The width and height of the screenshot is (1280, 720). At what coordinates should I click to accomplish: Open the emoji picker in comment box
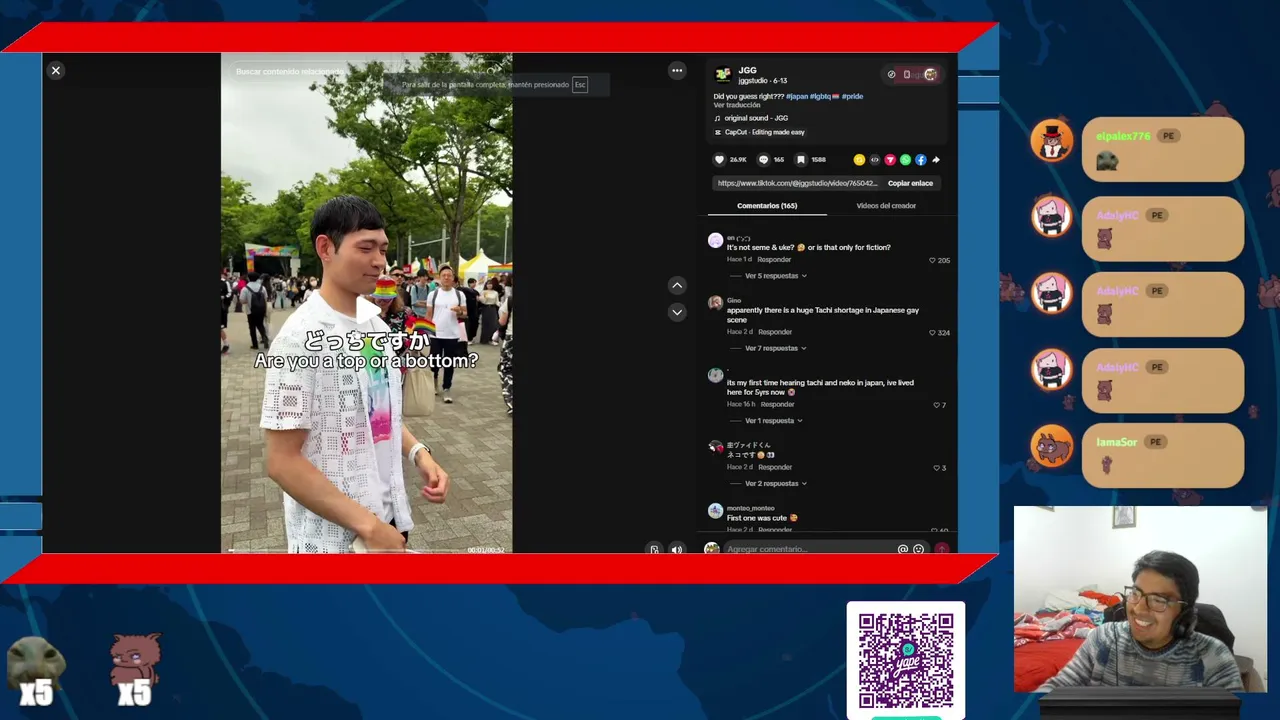[x=918, y=549]
